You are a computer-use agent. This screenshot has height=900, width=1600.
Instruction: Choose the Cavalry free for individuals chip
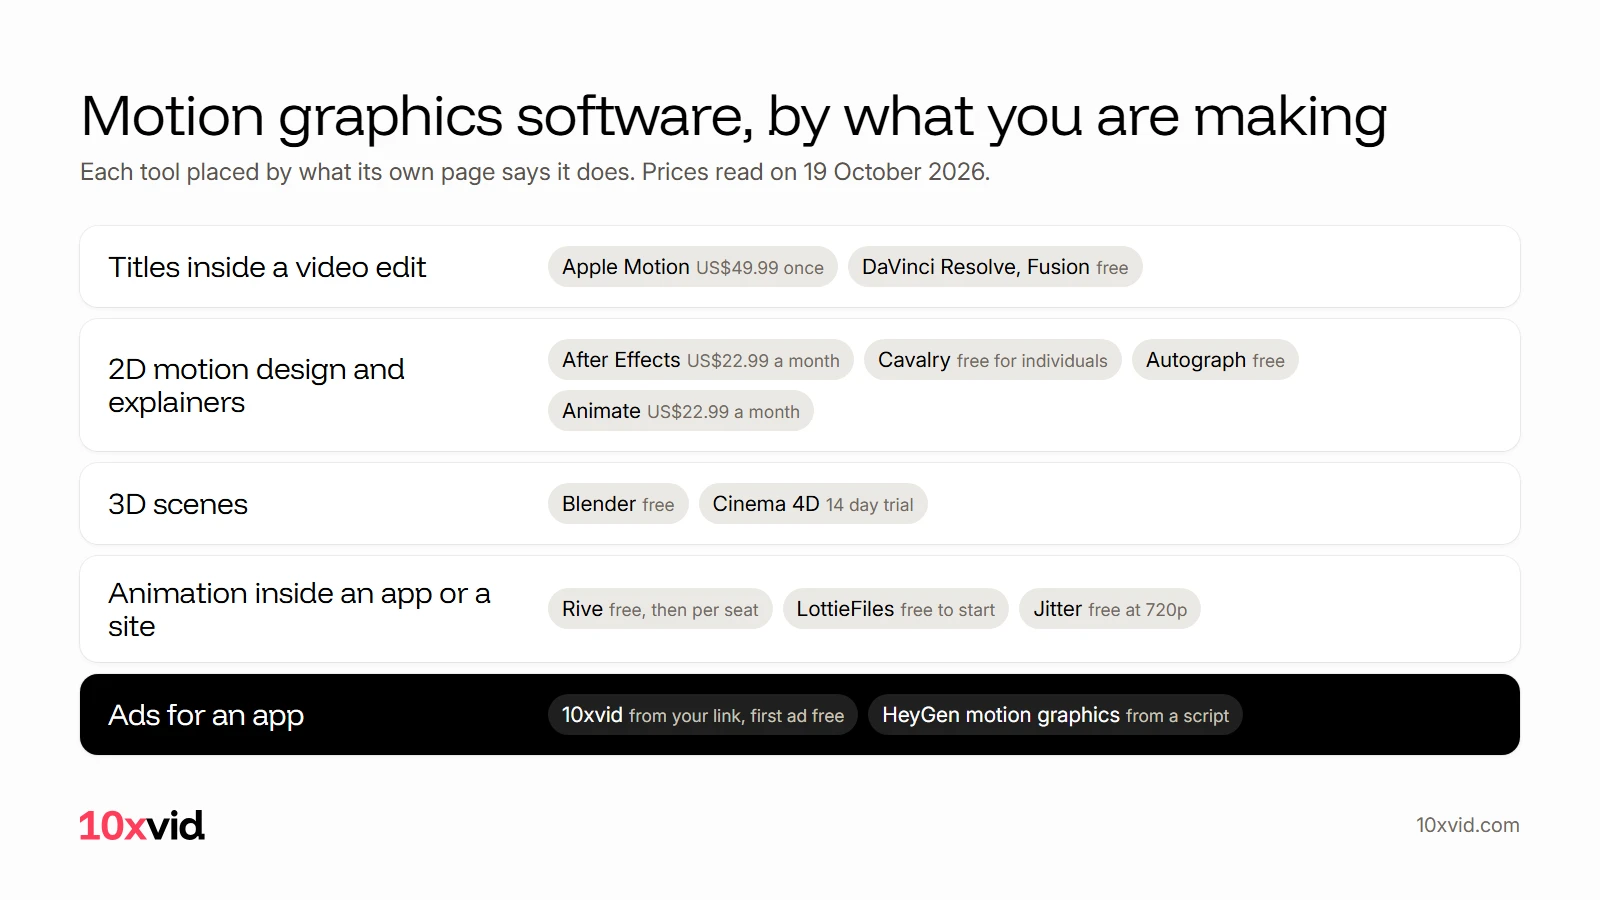pyautogui.click(x=993, y=360)
